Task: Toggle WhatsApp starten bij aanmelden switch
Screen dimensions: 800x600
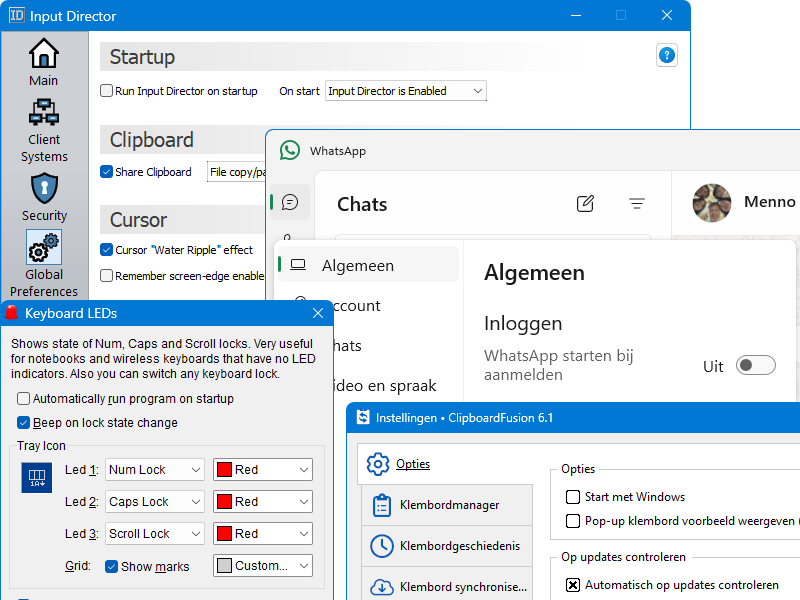Action: pyautogui.click(x=756, y=365)
